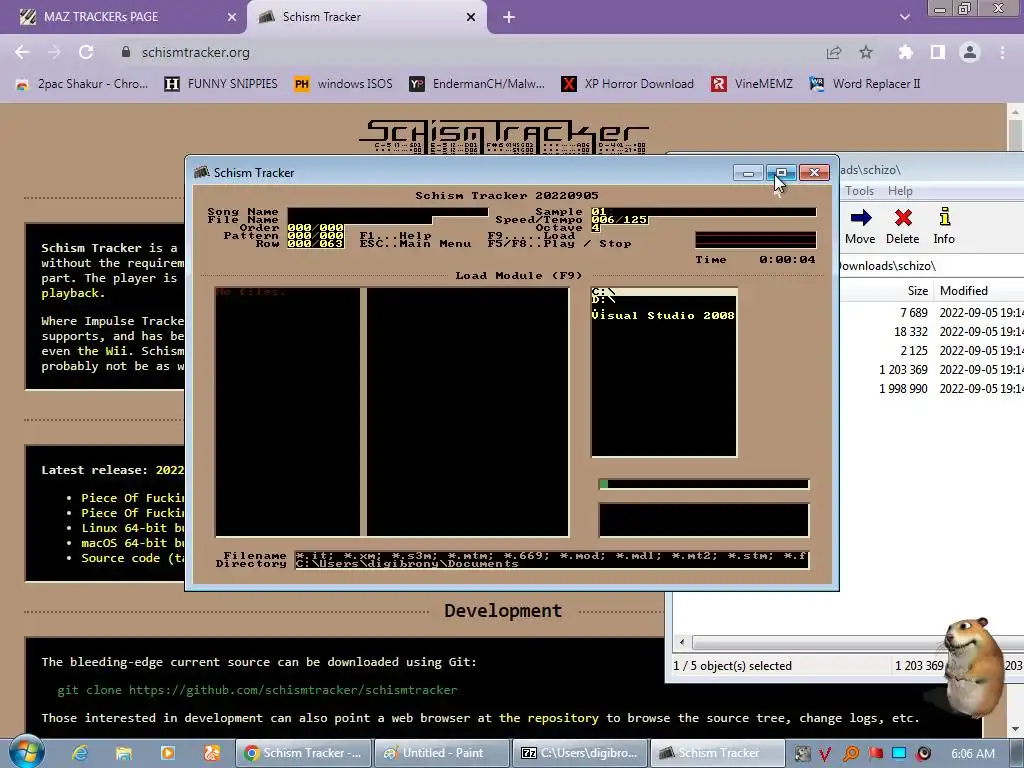Open the XP Horror Download bookmark

pos(628,84)
